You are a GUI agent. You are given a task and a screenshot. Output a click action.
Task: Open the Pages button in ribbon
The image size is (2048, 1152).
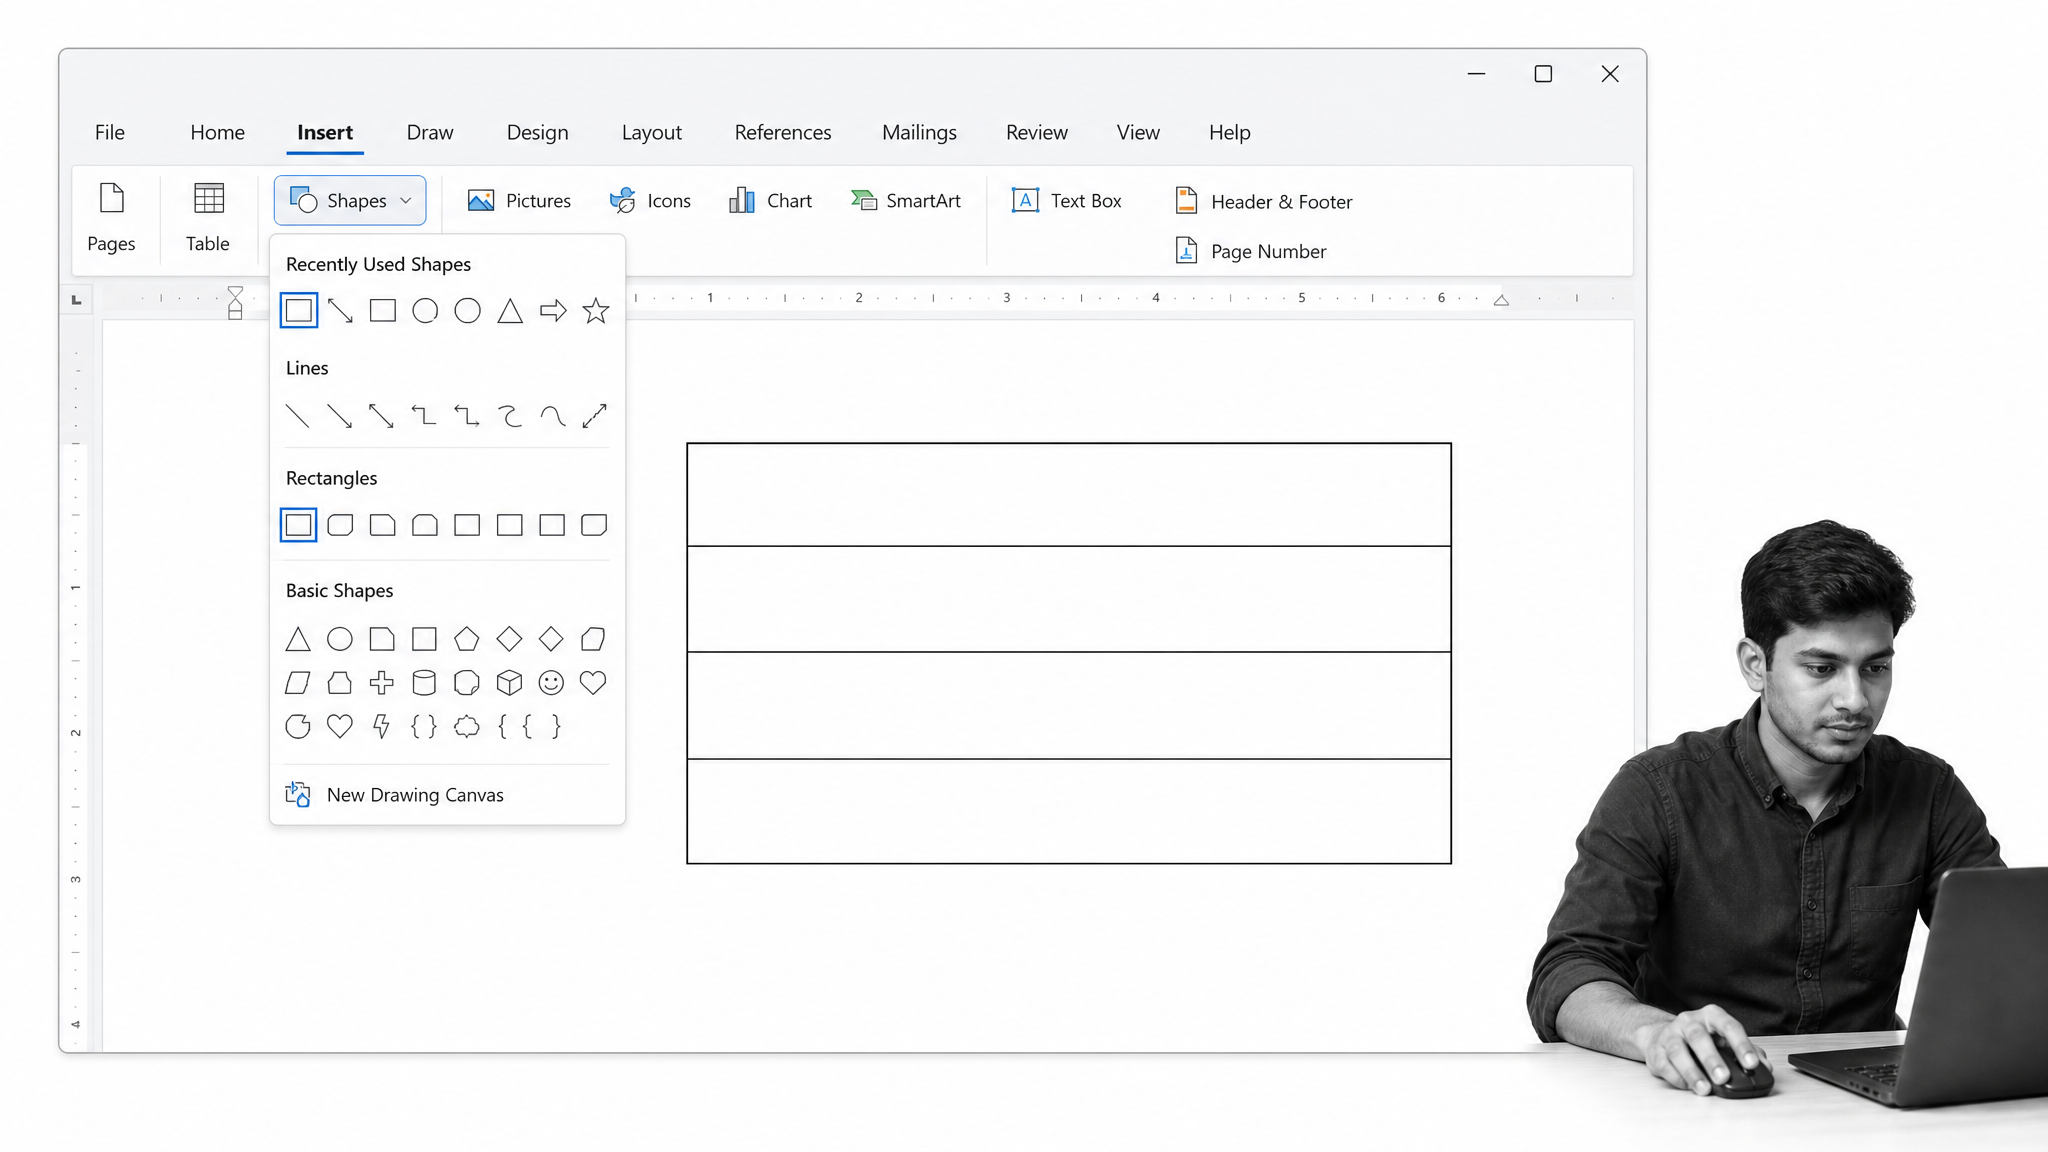click(x=111, y=217)
